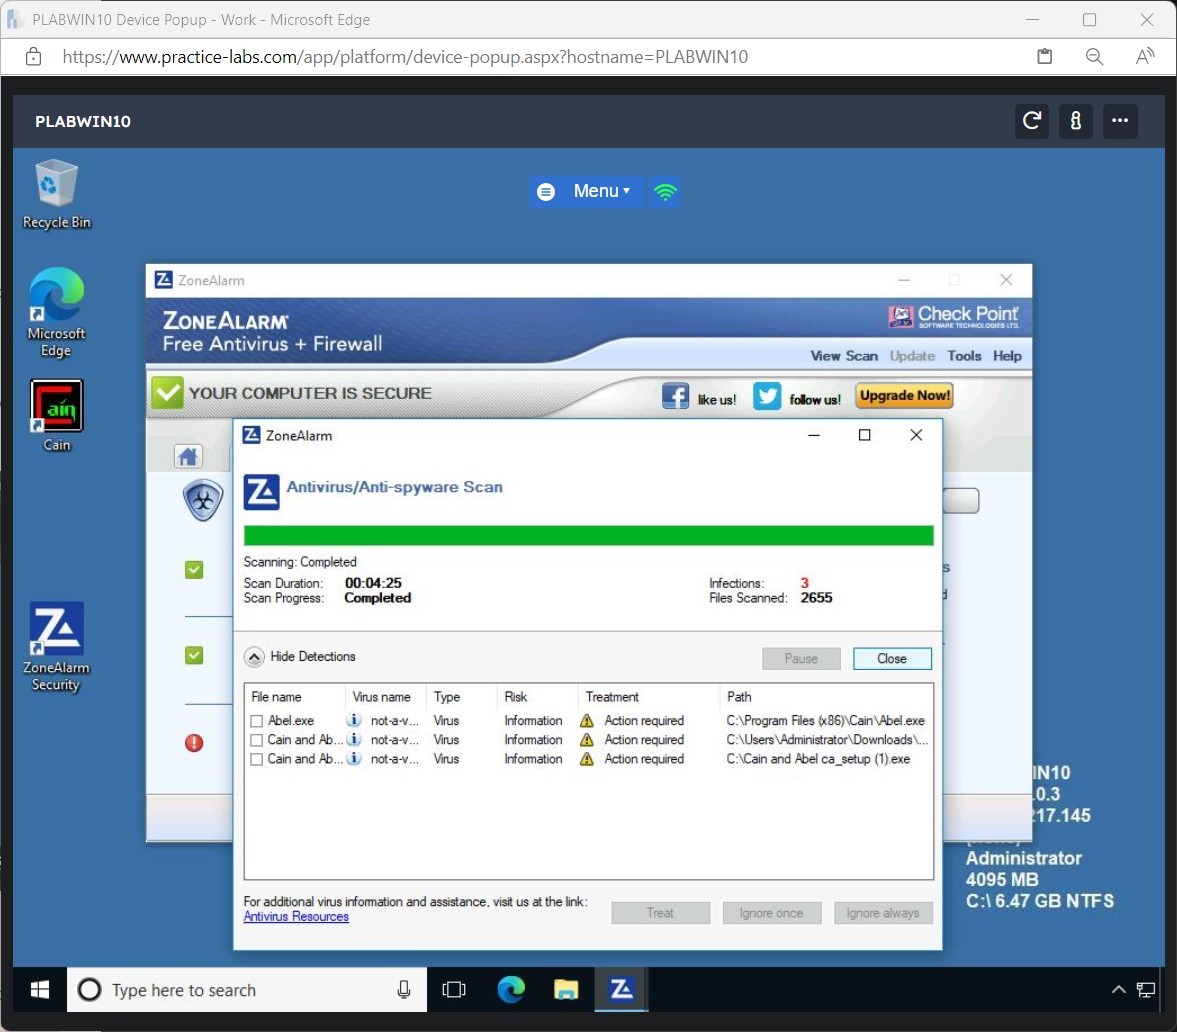
Task: Open the Antivirus Resources link
Action: (296, 916)
